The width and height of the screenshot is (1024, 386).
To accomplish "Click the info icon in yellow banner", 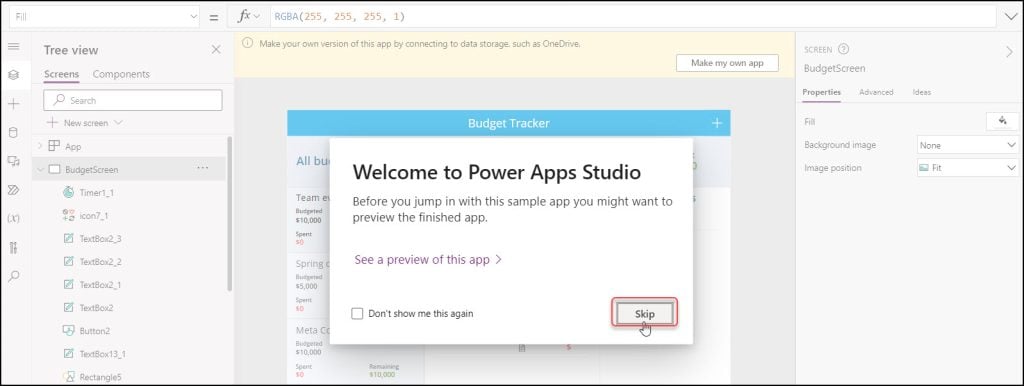I will pos(248,44).
